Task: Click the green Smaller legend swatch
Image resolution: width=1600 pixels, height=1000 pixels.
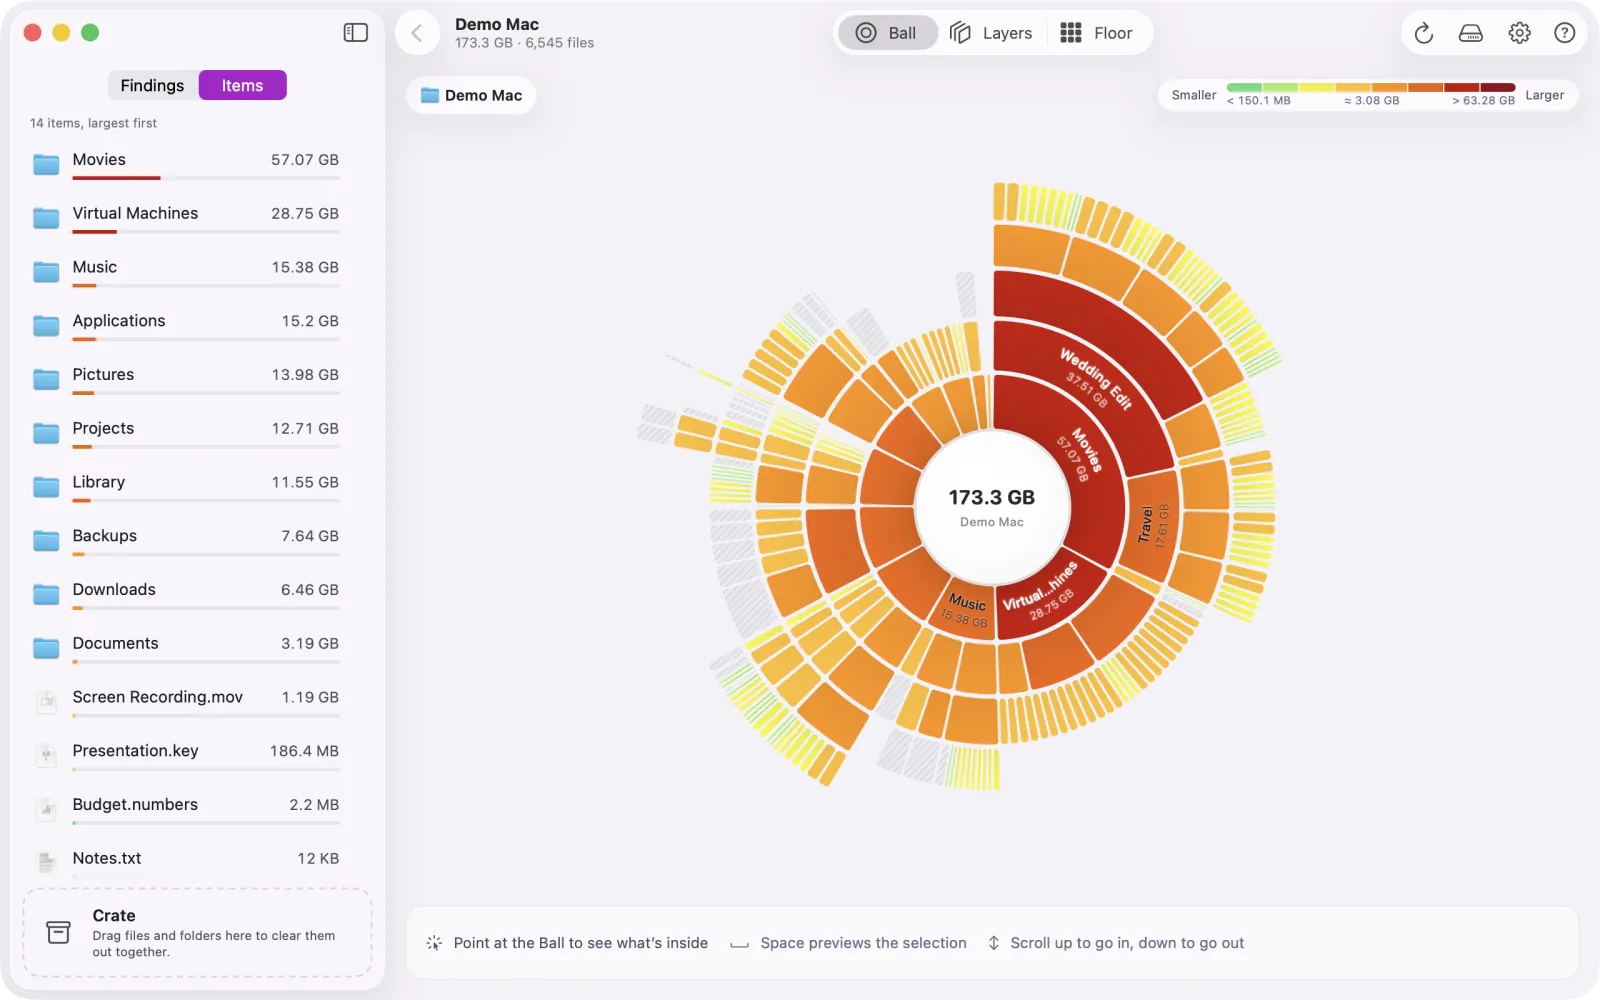Action: (x=1244, y=88)
